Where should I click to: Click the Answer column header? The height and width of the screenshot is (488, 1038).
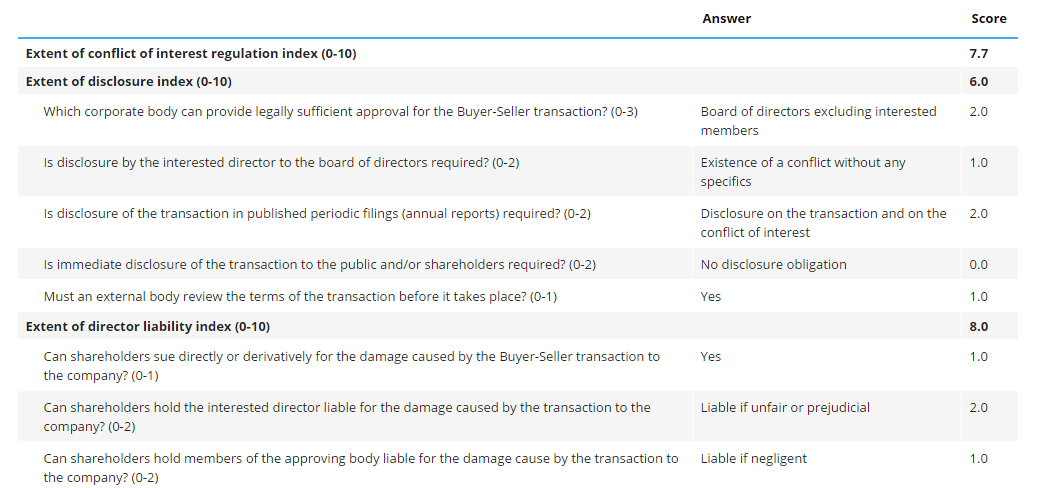[x=726, y=19]
